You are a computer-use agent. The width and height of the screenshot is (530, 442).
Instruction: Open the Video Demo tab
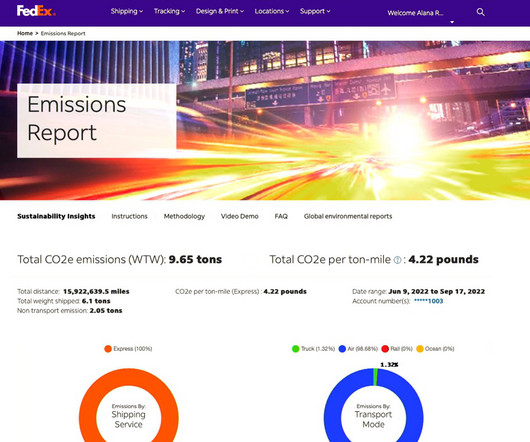240,216
